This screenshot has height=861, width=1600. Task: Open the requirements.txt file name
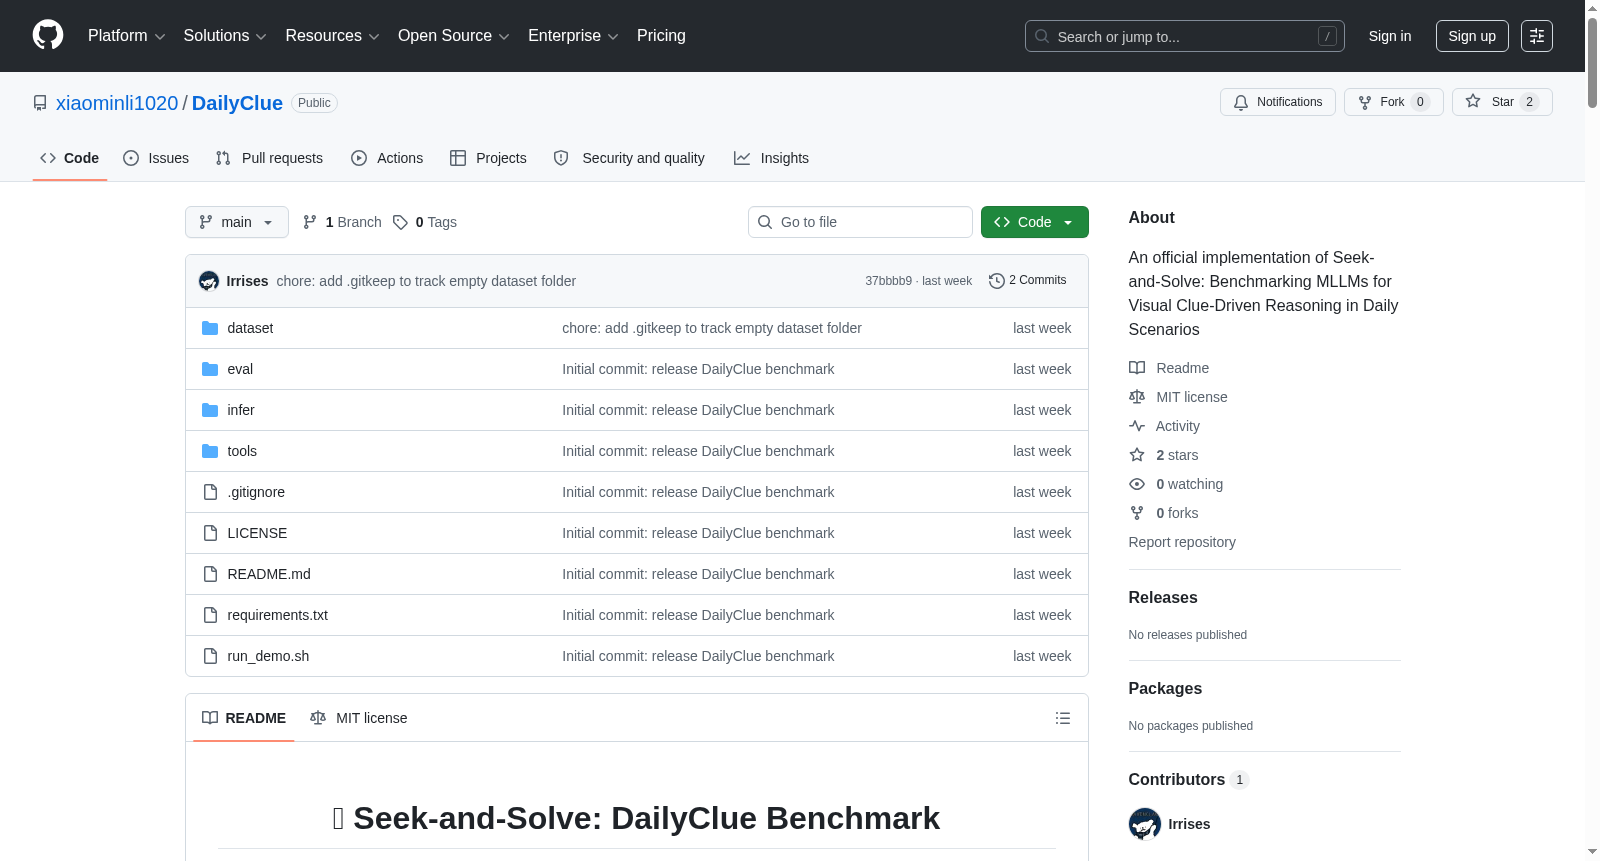coord(278,615)
